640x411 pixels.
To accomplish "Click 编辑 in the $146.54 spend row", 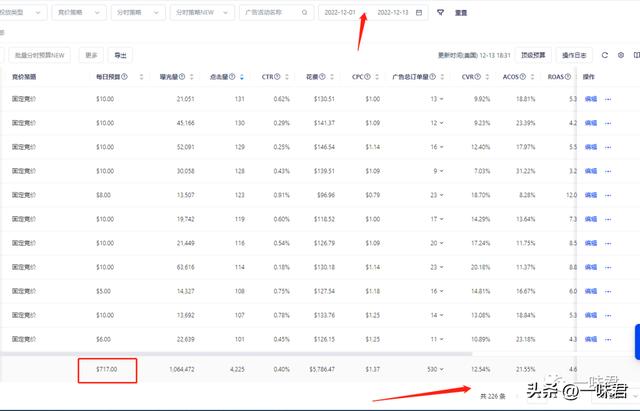I will pyautogui.click(x=591, y=147).
